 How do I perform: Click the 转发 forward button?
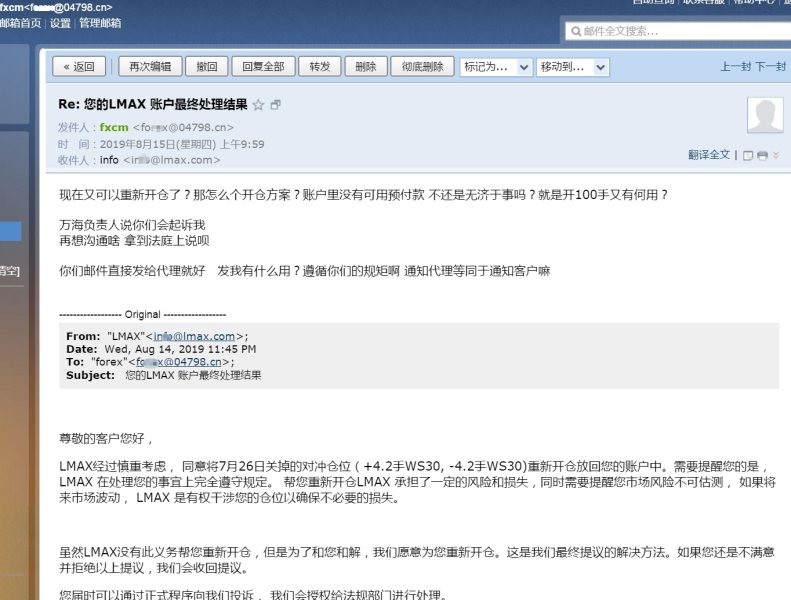(x=320, y=67)
